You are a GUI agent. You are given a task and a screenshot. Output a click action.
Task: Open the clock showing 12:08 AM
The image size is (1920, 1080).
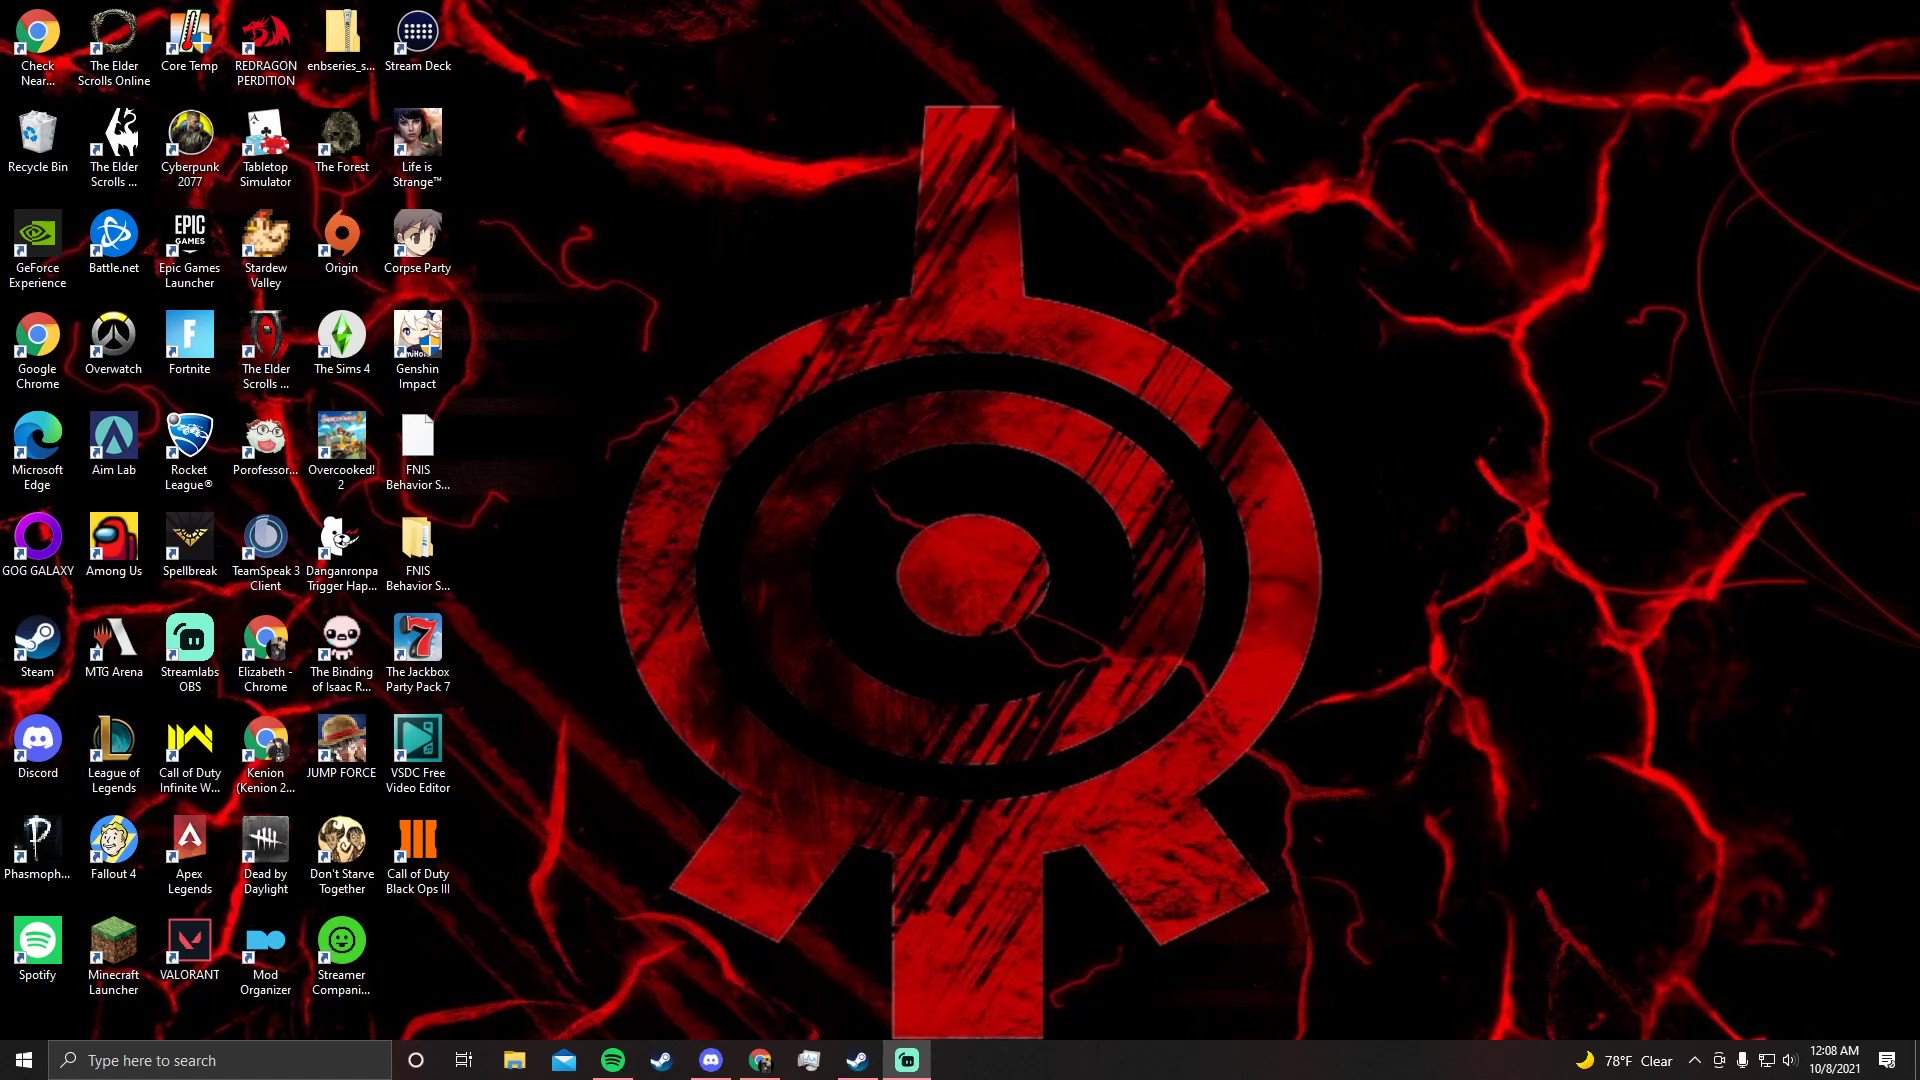pyautogui.click(x=1834, y=1060)
